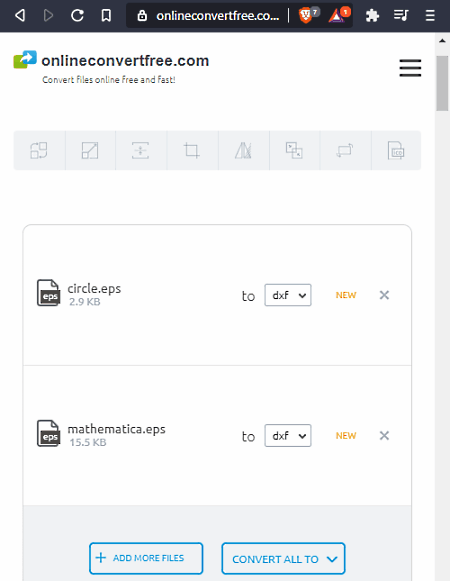The width and height of the screenshot is (450, 581).
Task: Open the Convert All To dropdown
Action: [x=284, y=558]
